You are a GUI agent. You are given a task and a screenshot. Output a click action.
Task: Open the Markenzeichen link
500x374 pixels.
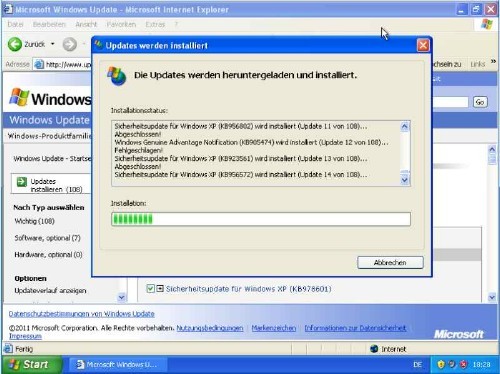(x=274, y=328)
